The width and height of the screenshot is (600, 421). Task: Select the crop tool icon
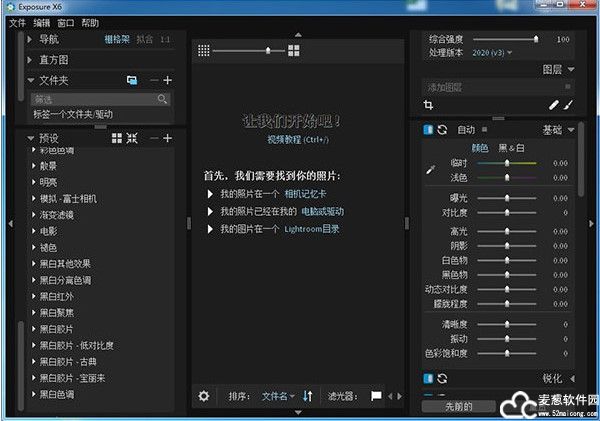(429, 104)
